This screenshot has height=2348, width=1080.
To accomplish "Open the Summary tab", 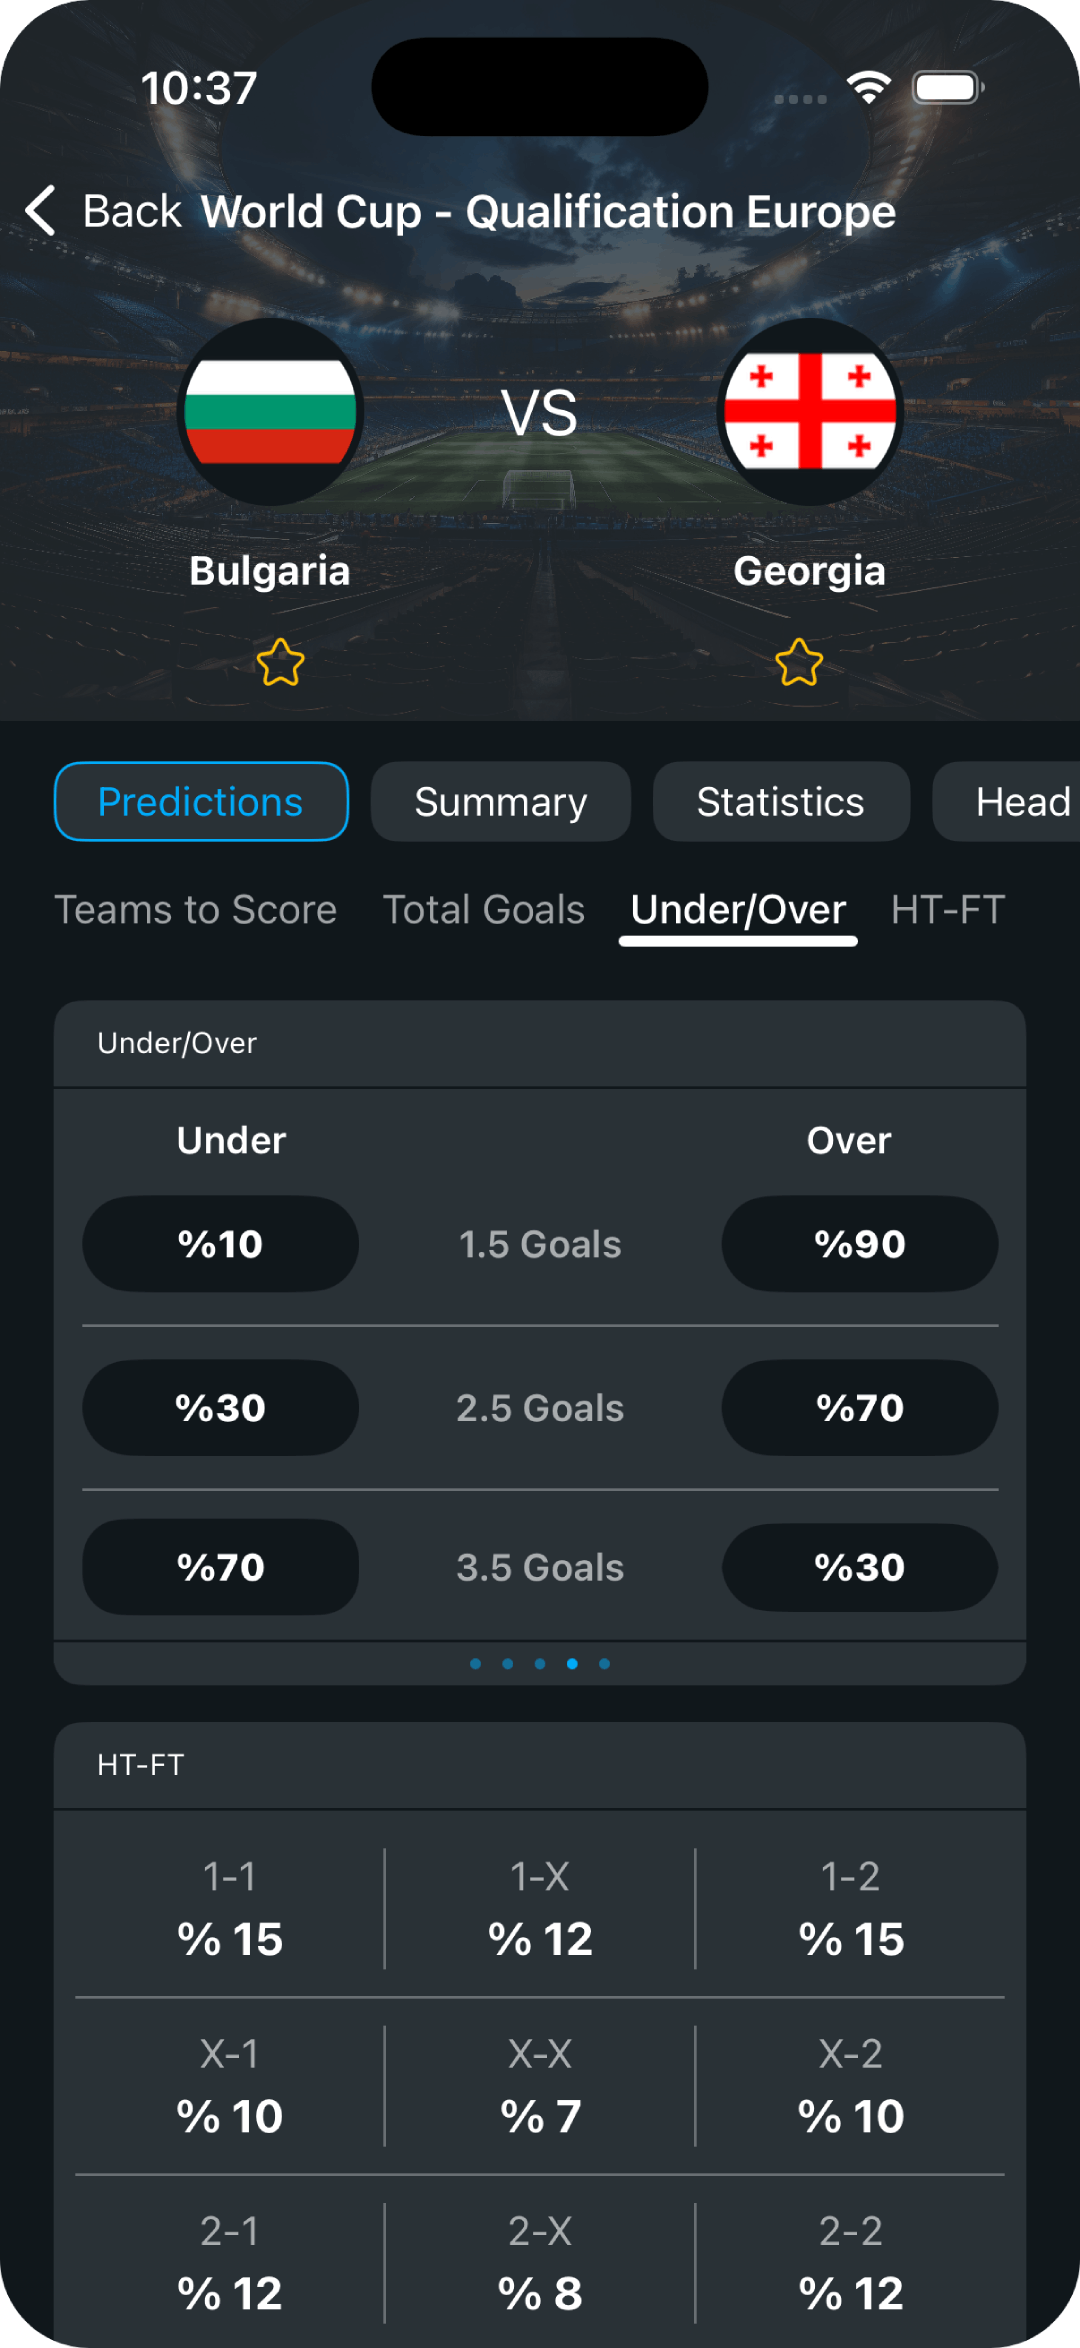I will pyautogui.click(x=501, y=802).
